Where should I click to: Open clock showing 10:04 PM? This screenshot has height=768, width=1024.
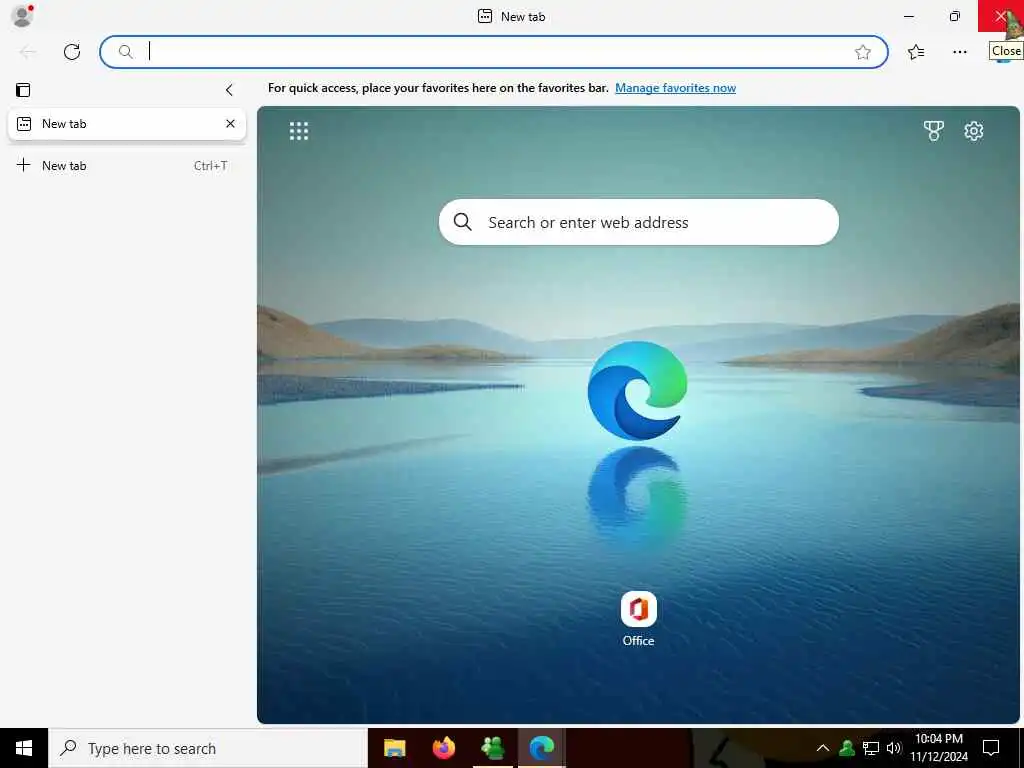938,748
